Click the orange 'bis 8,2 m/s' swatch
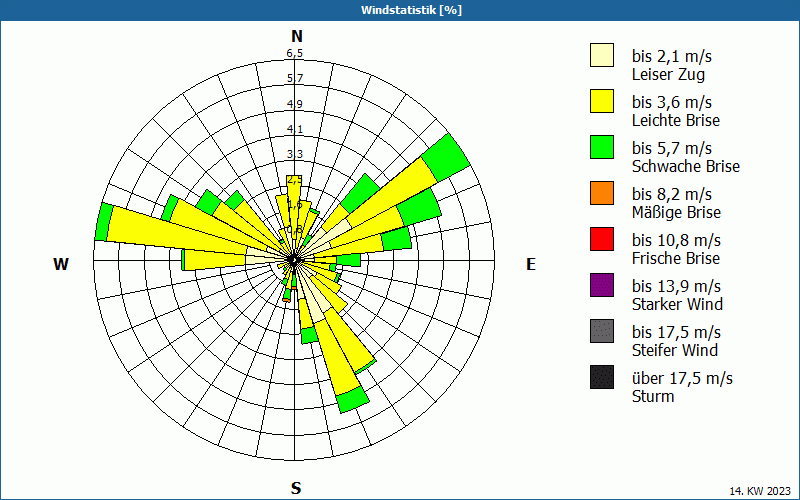Viewport: 800px width, 500px height. point(602,193)
